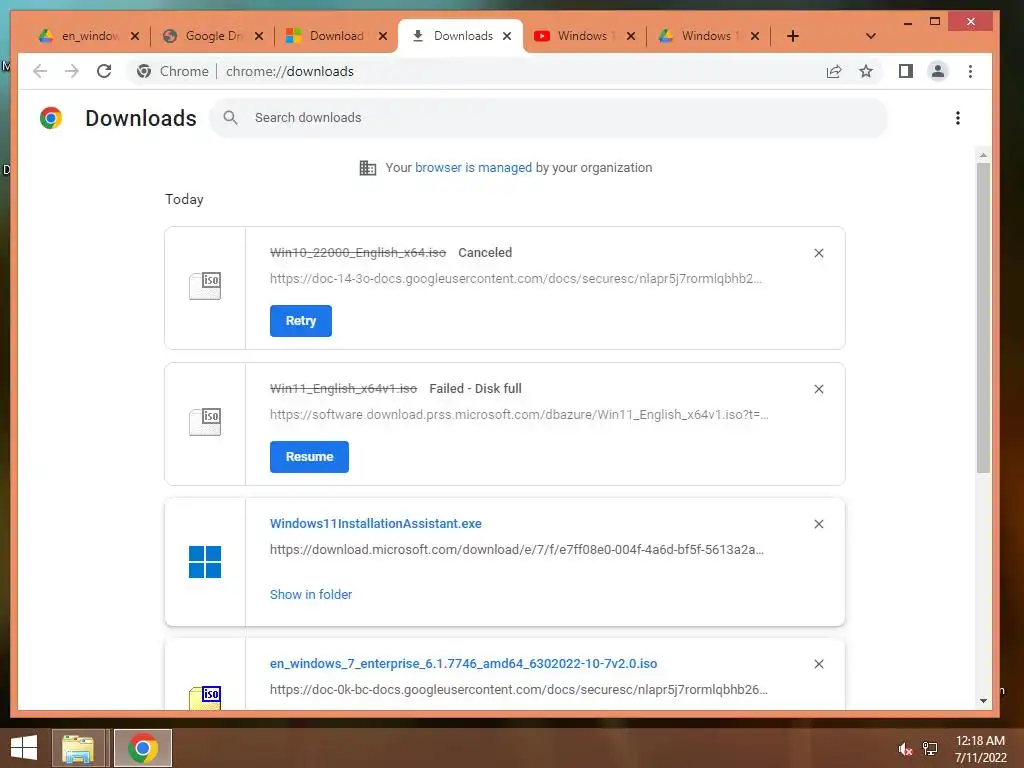The width and height of the screenshot is (1024, 768).
Task: Close the Microsoft Download tab
Action: [383, 36]
